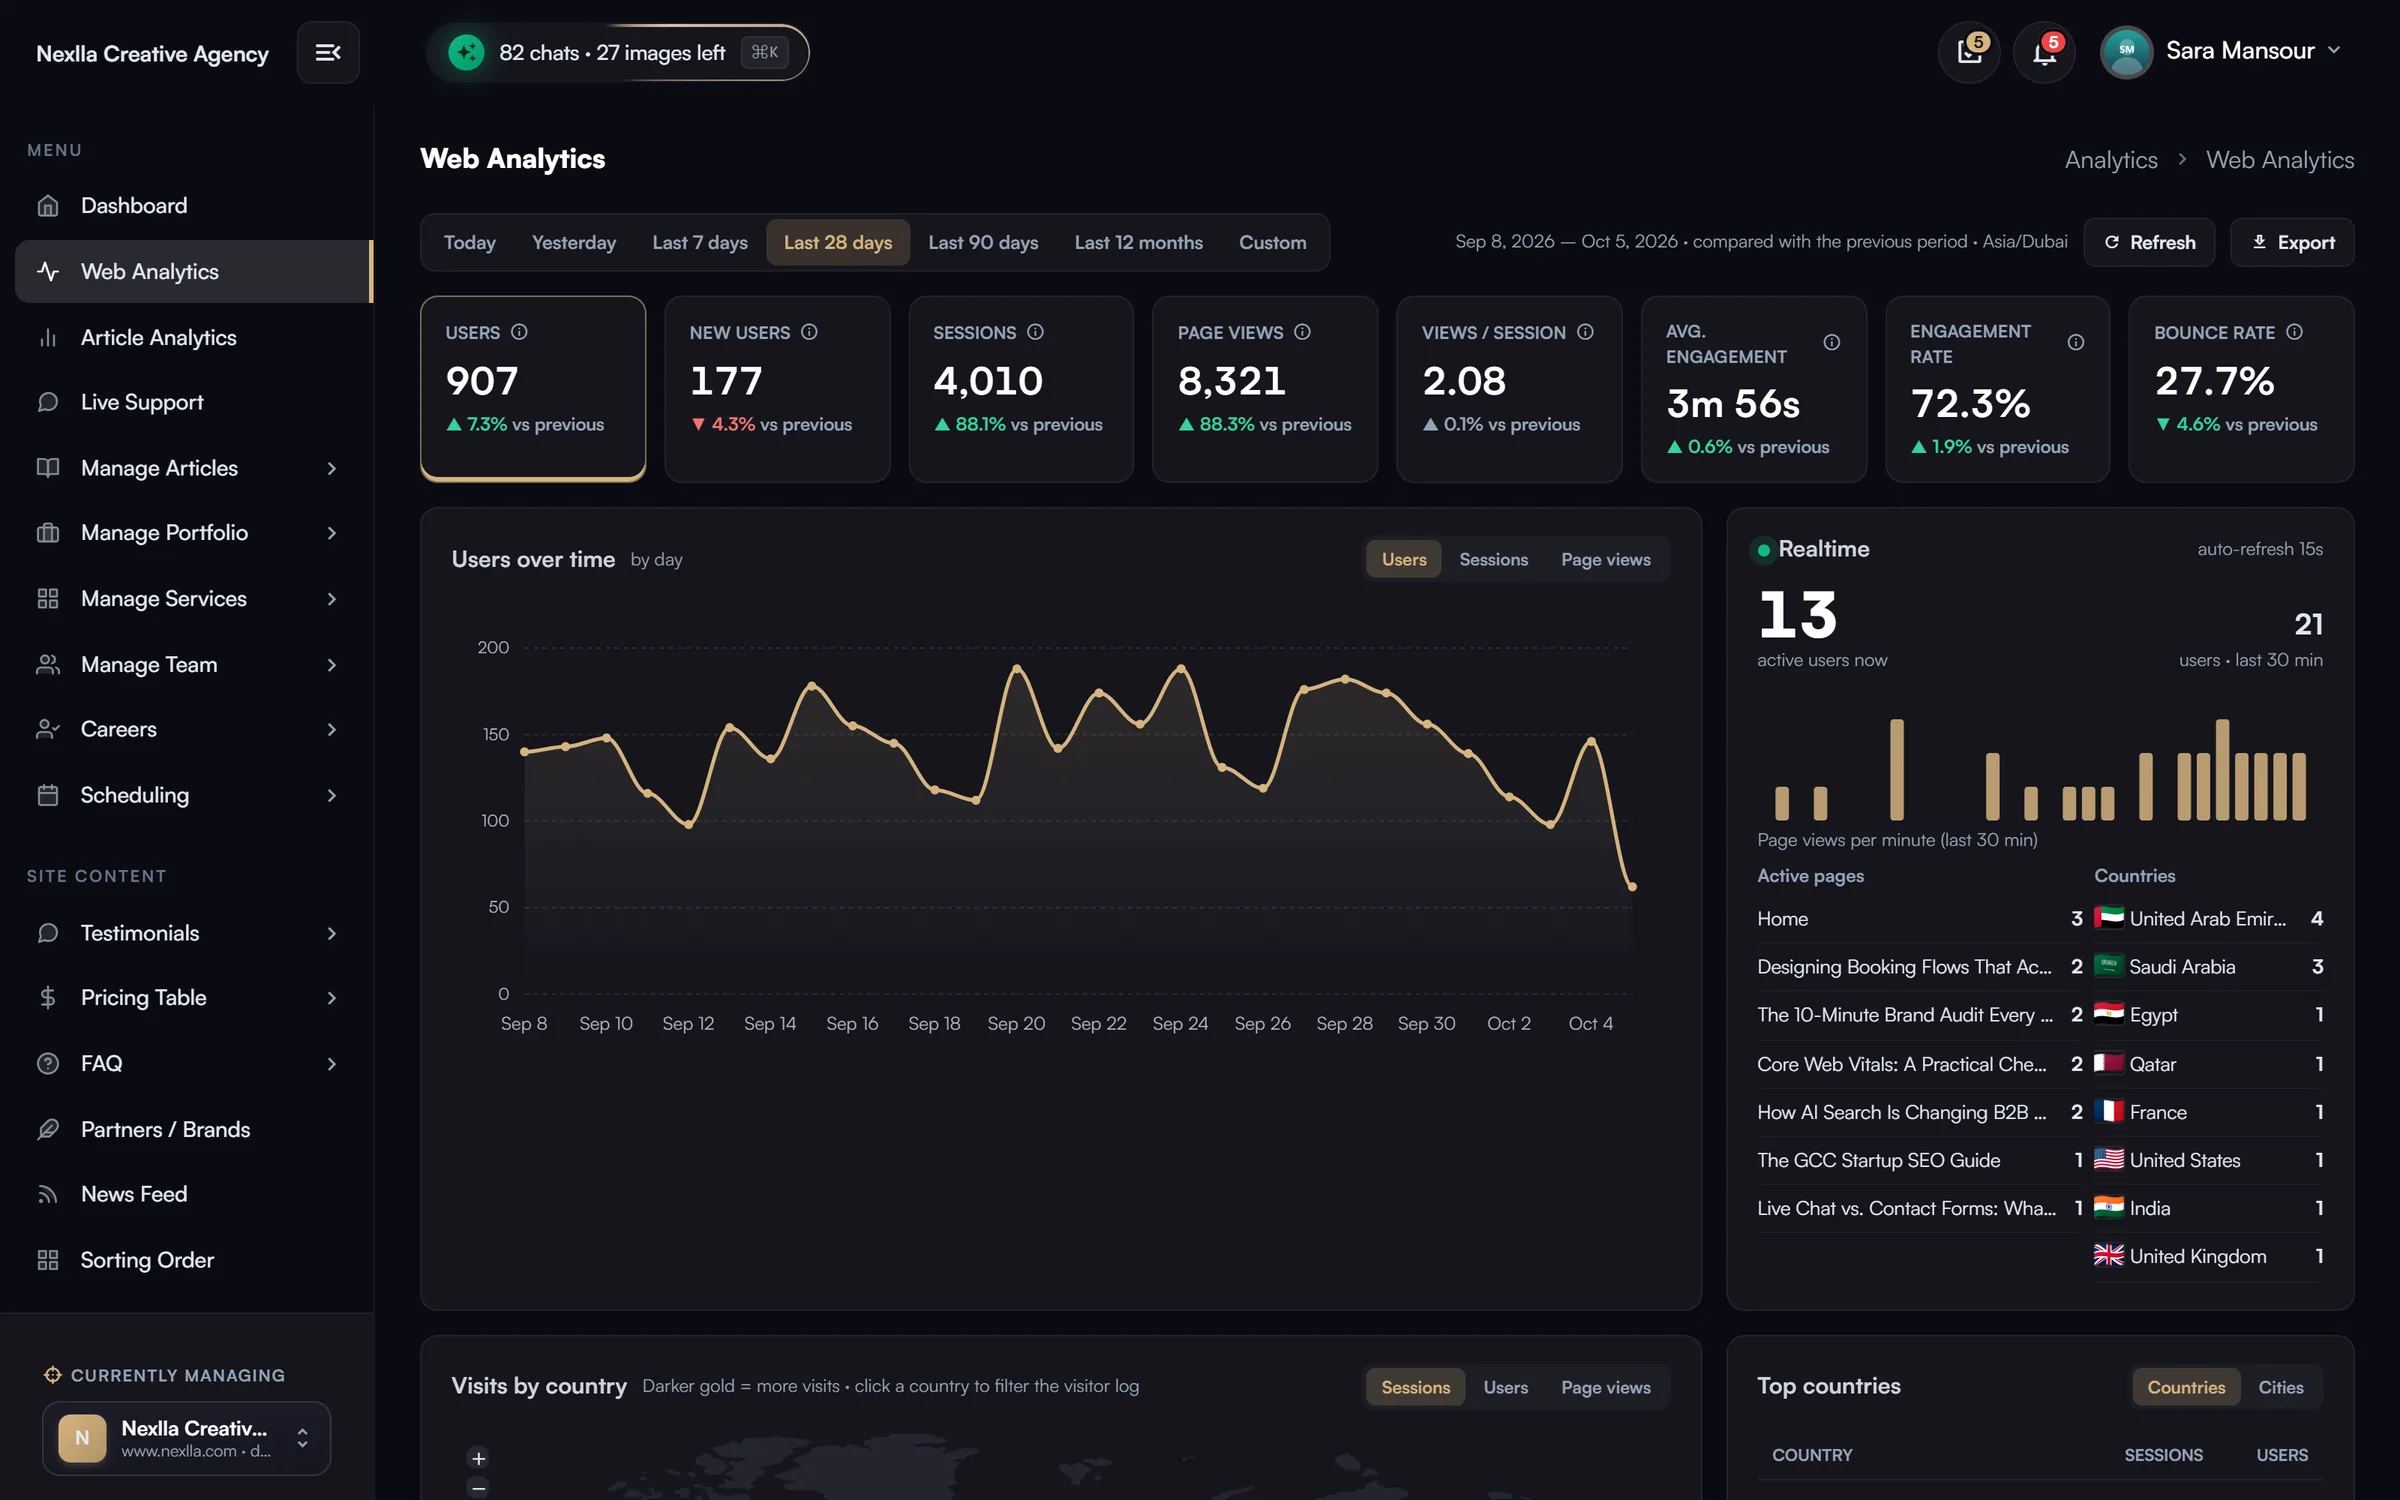
Task: Collapse sidebar with the menu toggle icon
Action: click(328, 52)
